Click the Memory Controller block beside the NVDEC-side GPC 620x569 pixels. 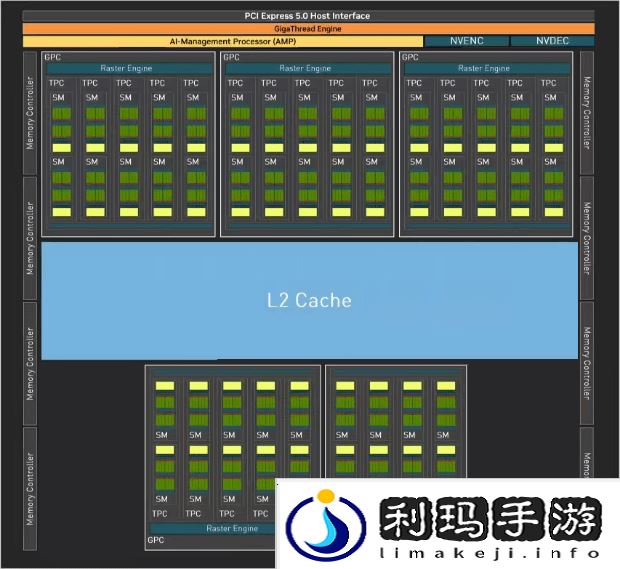pyautogui.click(x=587, y=113)
